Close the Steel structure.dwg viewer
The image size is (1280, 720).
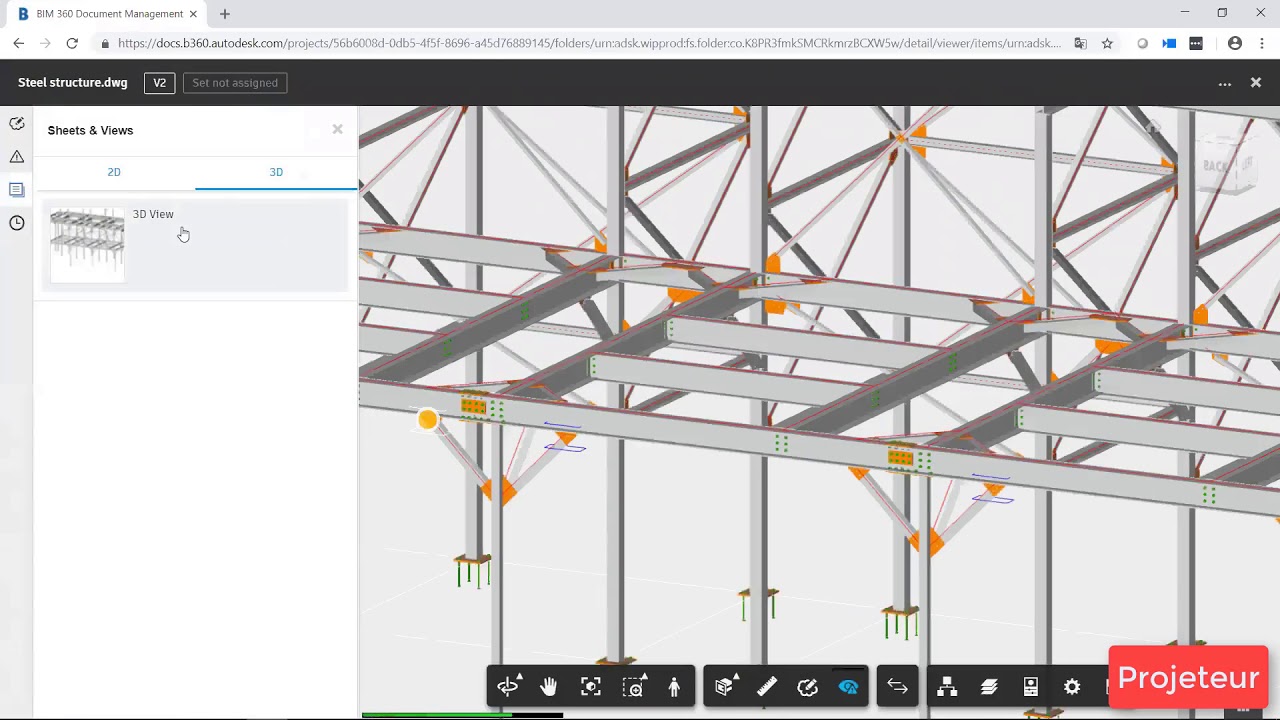(x=1256, y=83)
